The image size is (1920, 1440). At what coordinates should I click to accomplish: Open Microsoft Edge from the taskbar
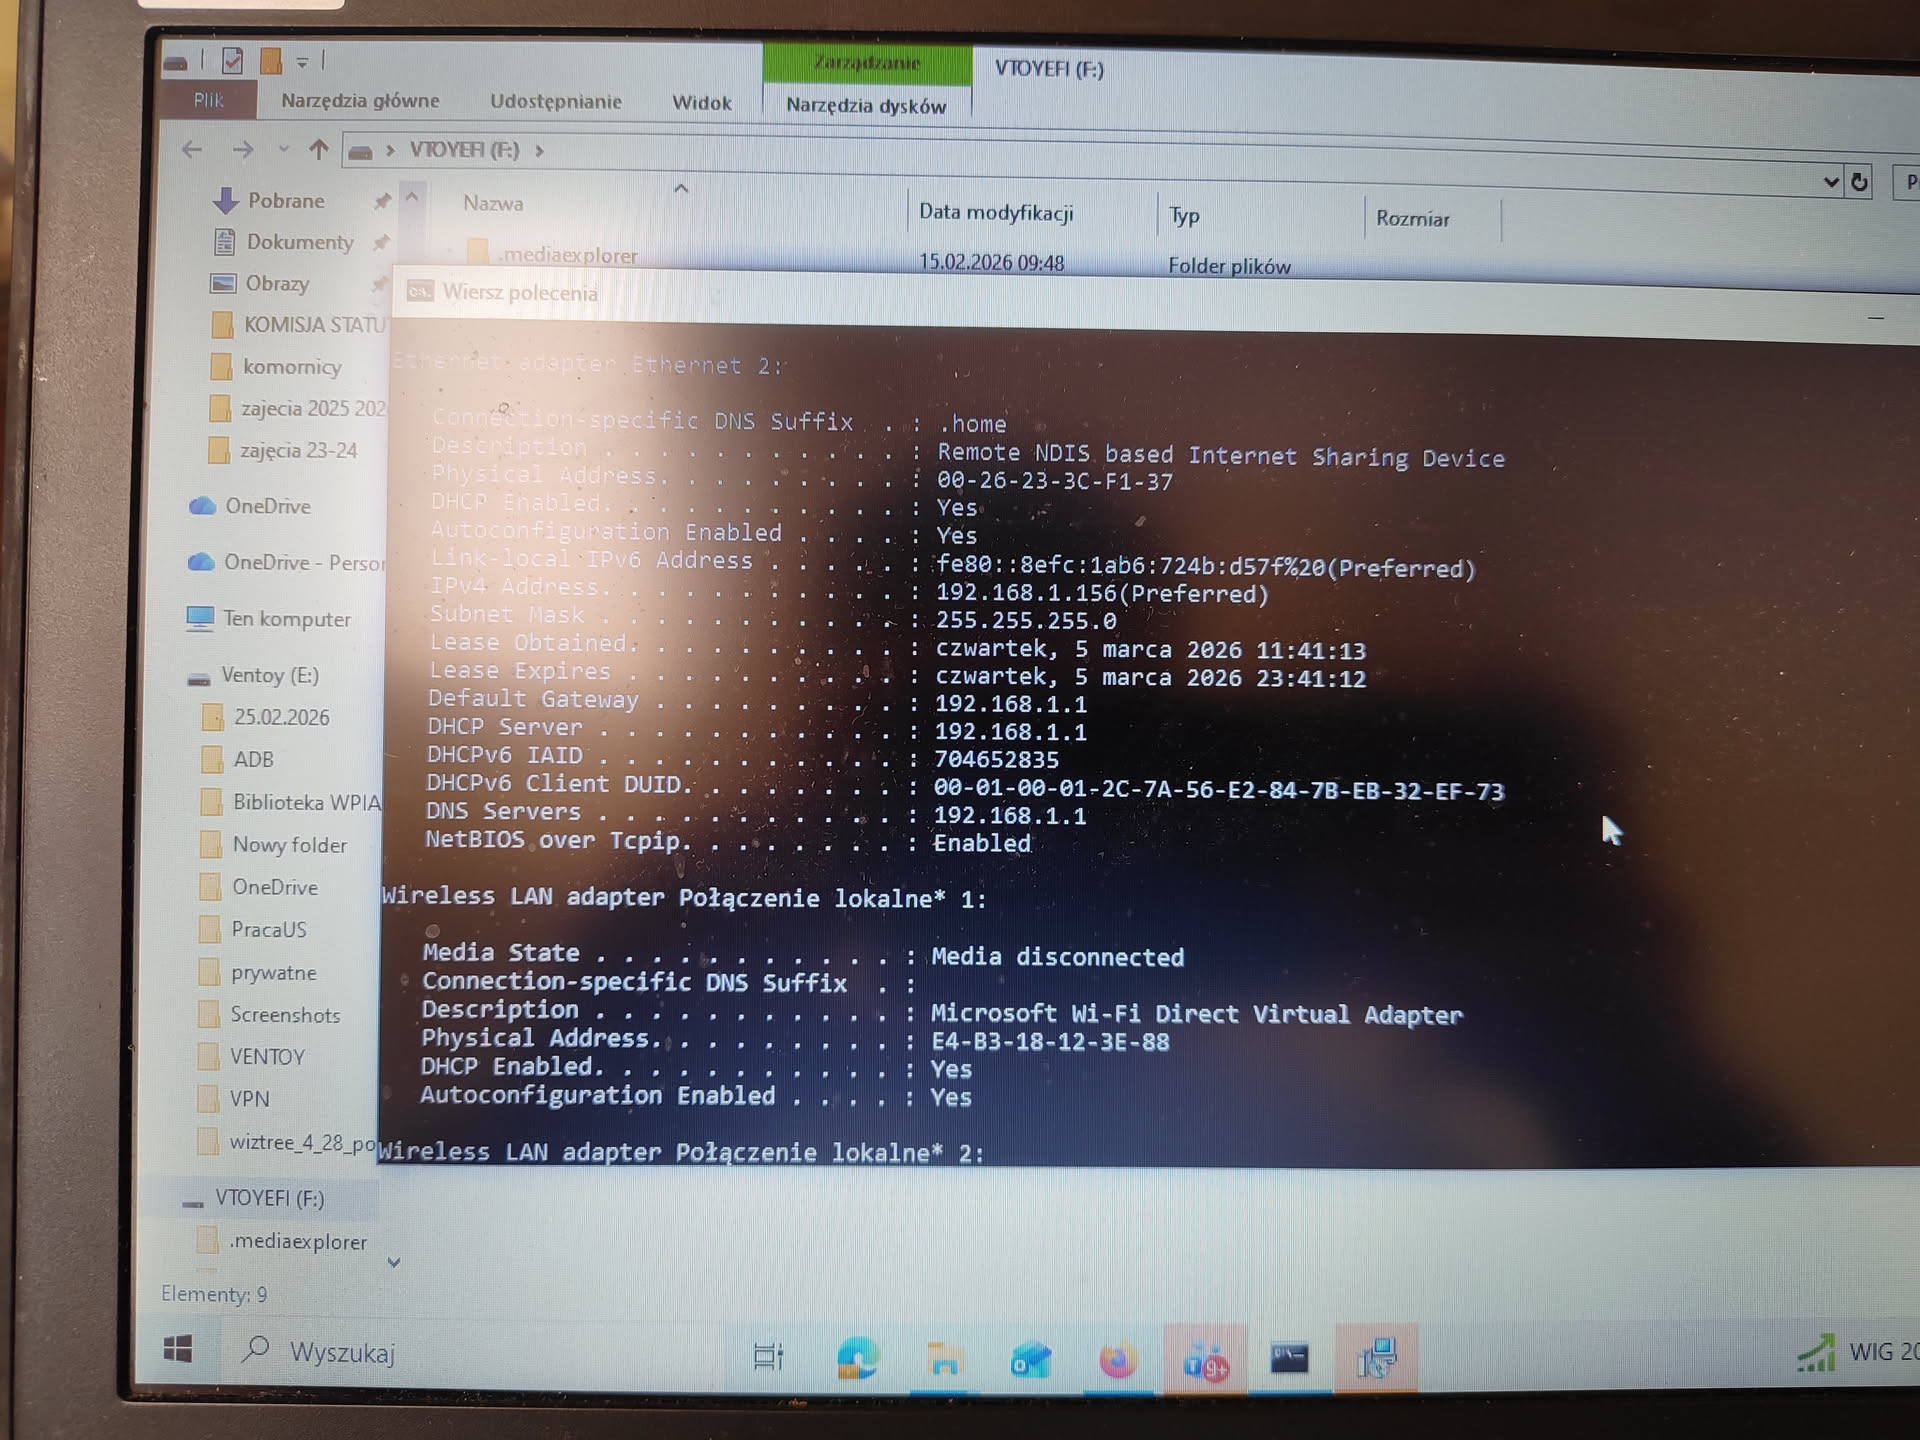coord(857,1358)
